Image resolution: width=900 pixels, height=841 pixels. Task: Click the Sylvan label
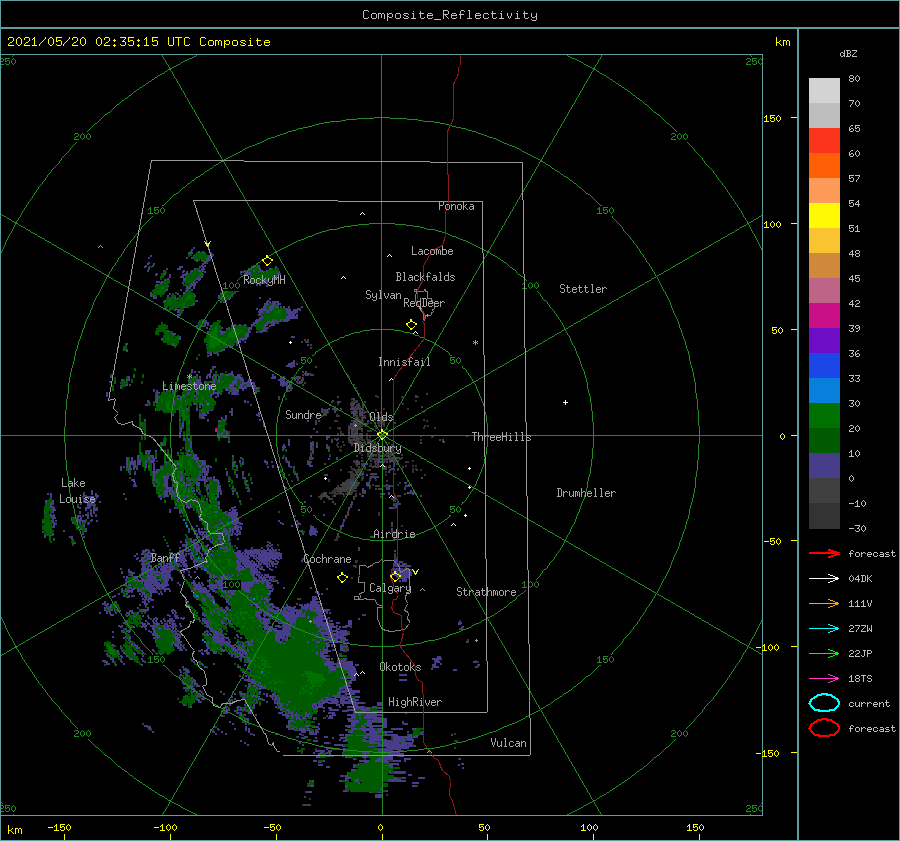tap(383, 295)
